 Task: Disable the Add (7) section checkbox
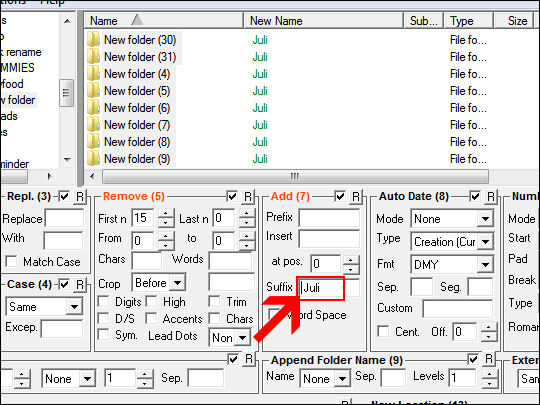[x=340, y=196]
